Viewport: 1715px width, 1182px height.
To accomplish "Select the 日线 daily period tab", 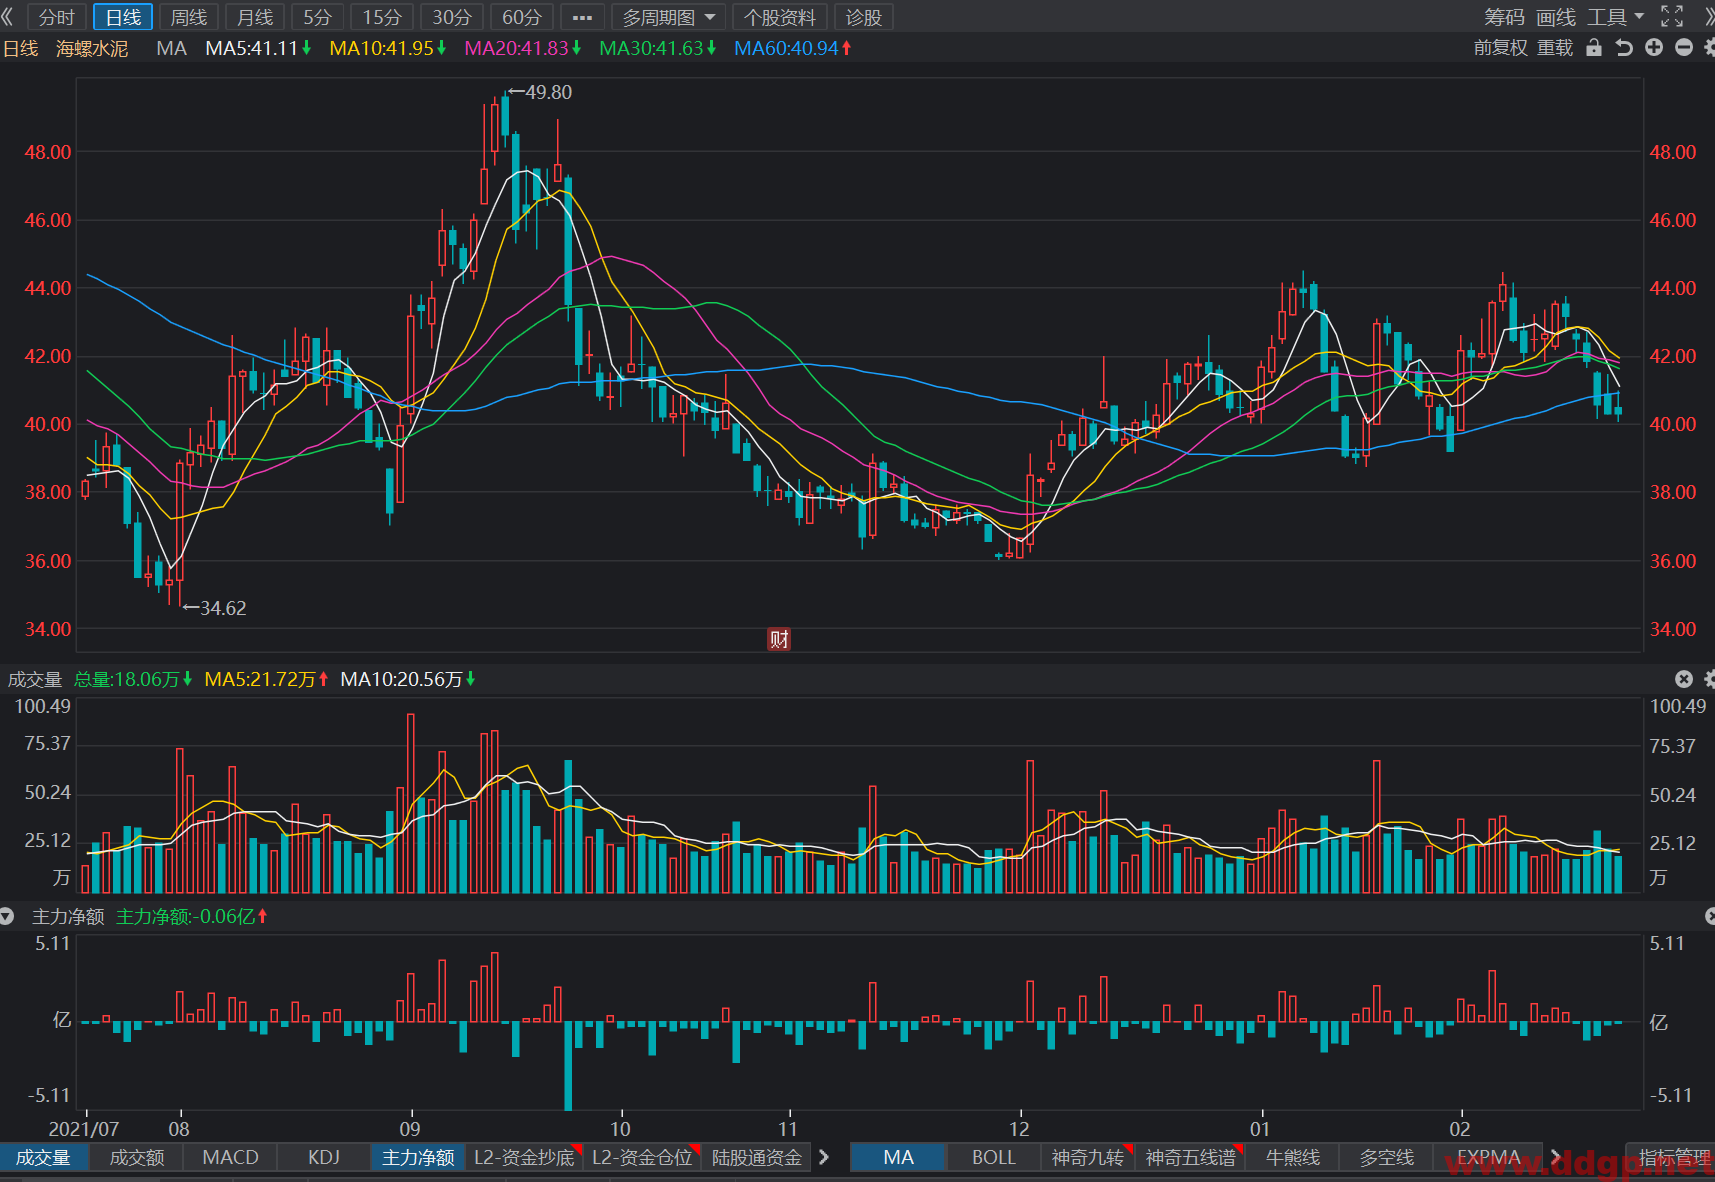I will [123, 17].
